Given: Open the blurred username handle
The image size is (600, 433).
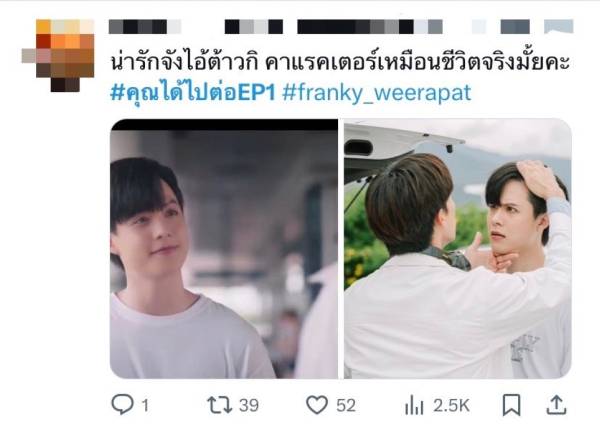Looking at the screenshot, I should tap(334, 27).
